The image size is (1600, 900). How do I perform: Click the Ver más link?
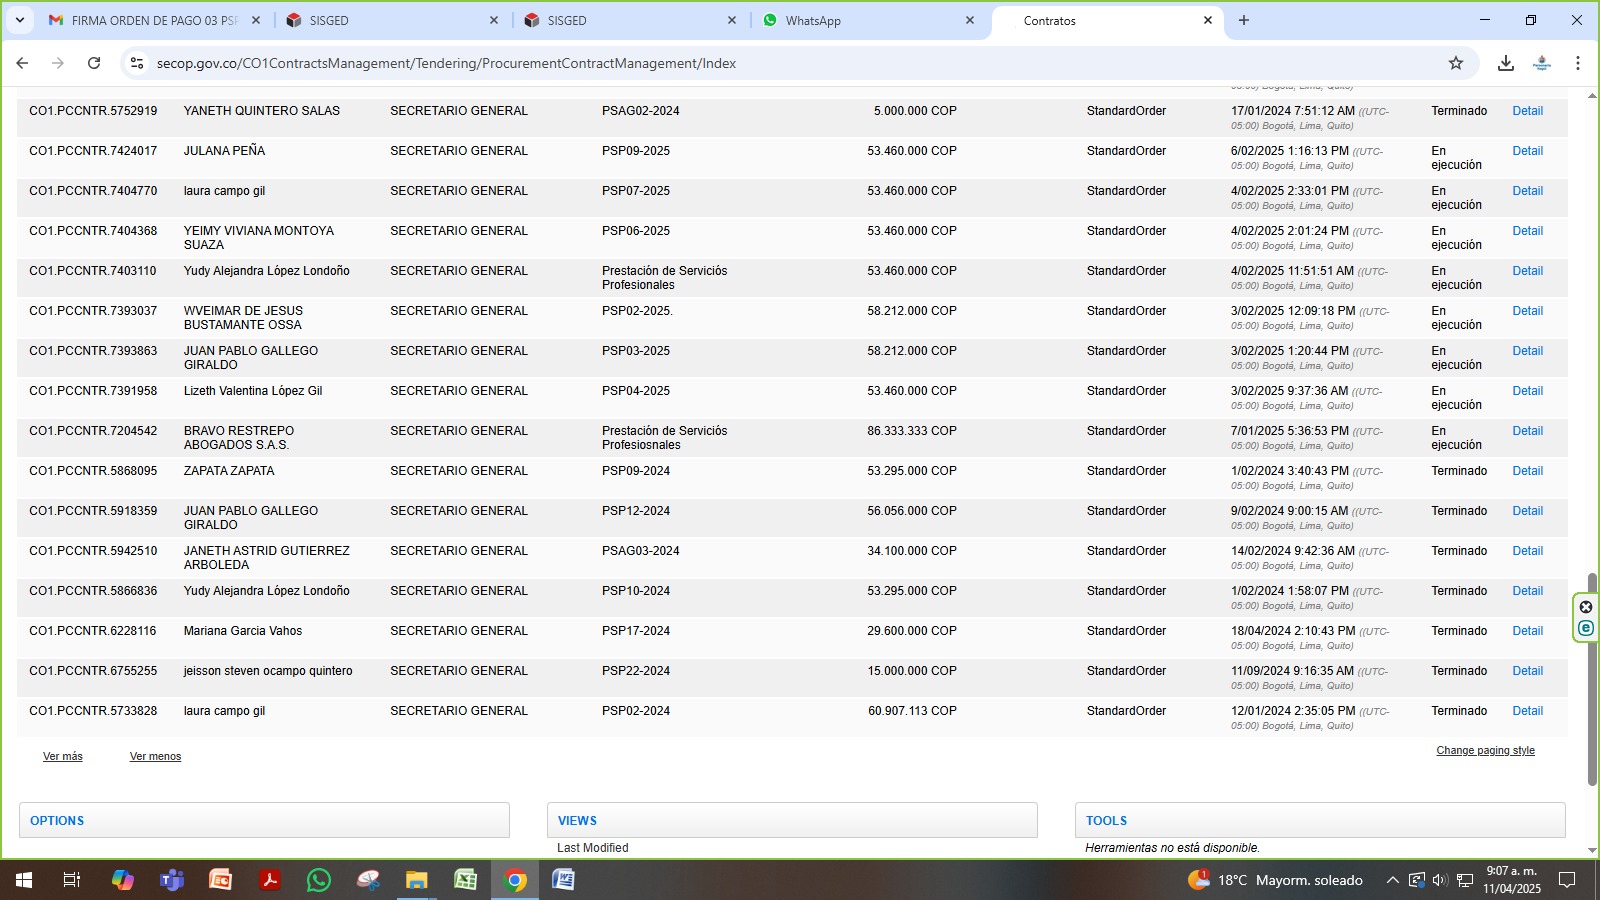63,757
